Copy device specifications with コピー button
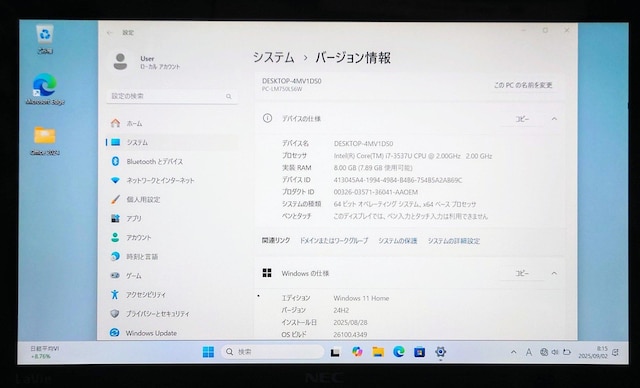The height and width of the screenshot is (388, 640). point(522,119)
